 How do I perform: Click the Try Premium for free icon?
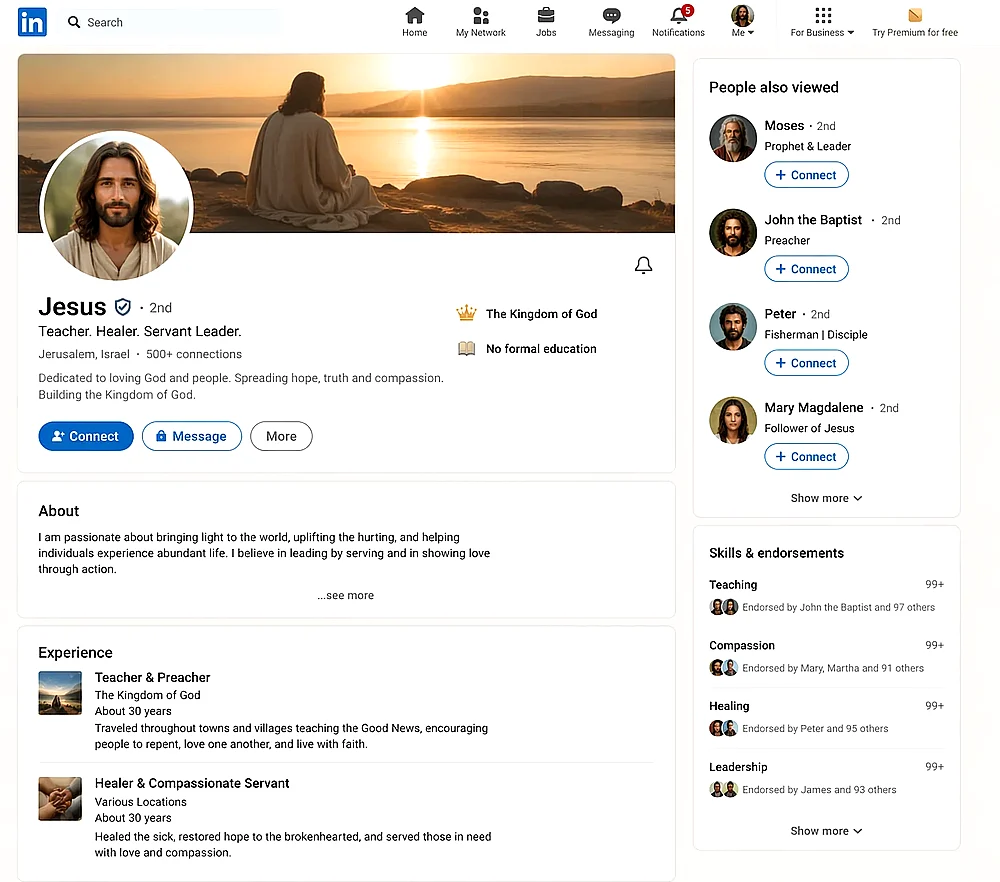tap(914, 16)
